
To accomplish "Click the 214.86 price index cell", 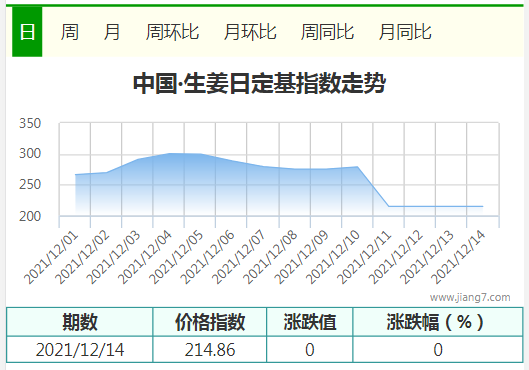I will click(210, 350).
